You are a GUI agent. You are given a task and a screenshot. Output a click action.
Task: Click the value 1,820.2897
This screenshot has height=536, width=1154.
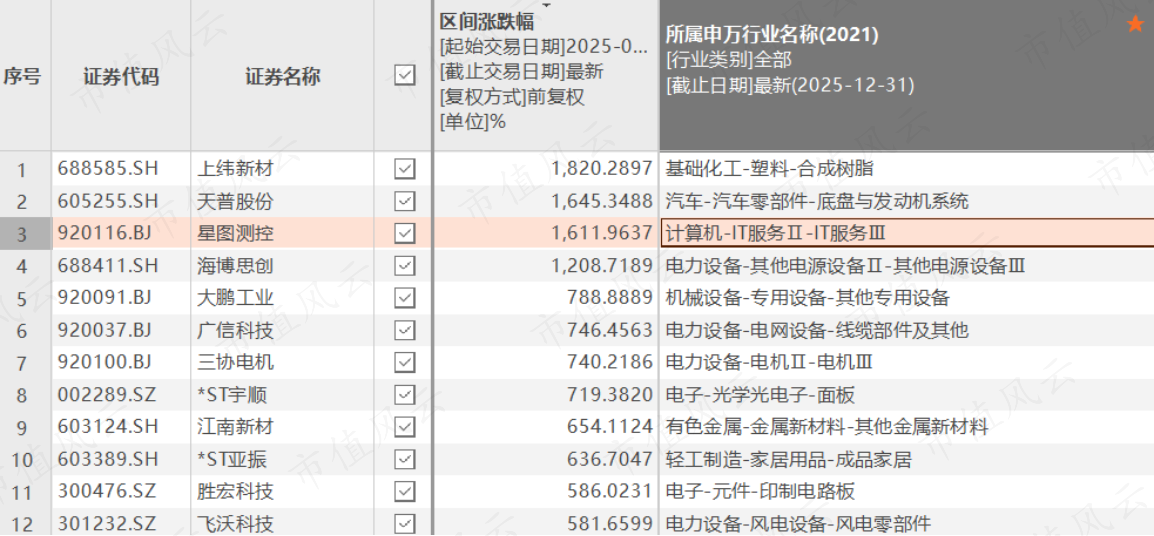602,169
